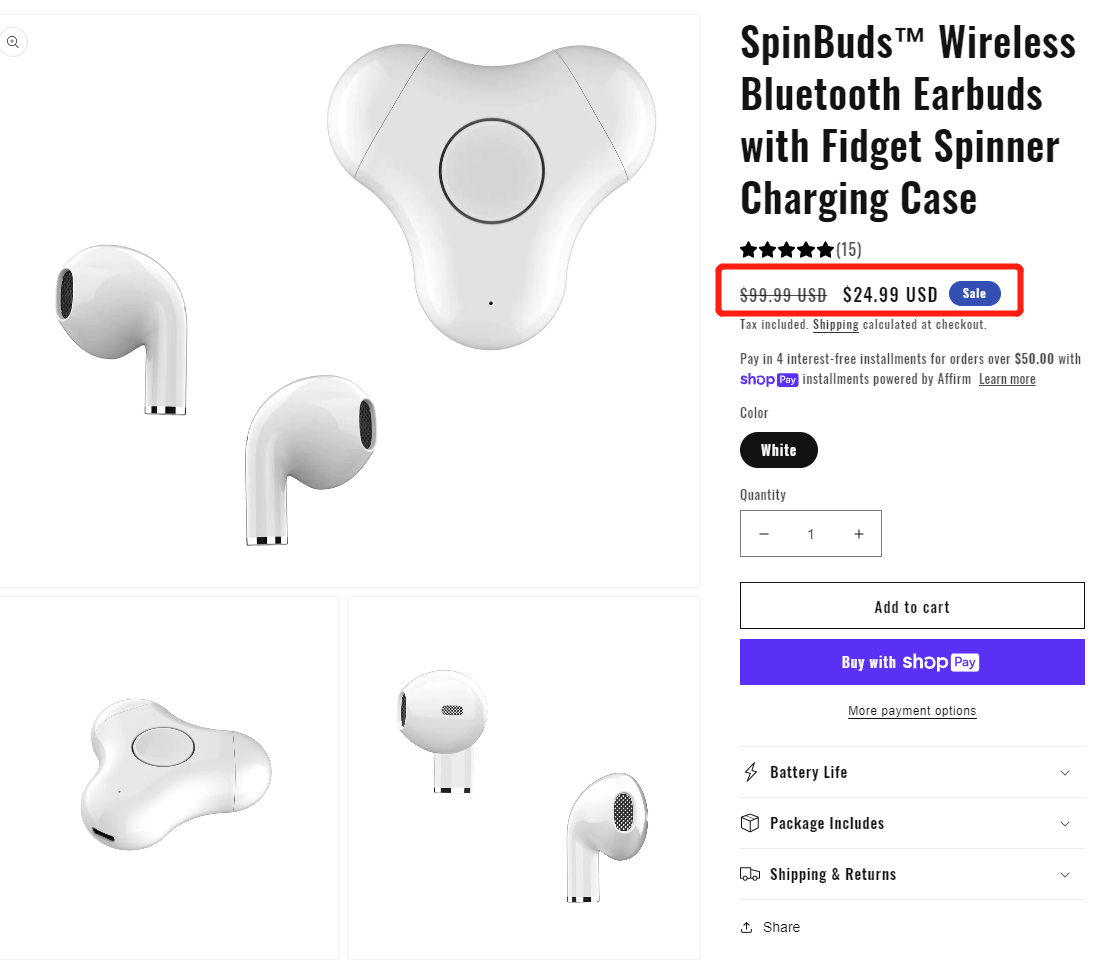The image size is (1110, 964).
Task: Click the Battery Life lightning bolt icon
Action: (x=751, y=772)
